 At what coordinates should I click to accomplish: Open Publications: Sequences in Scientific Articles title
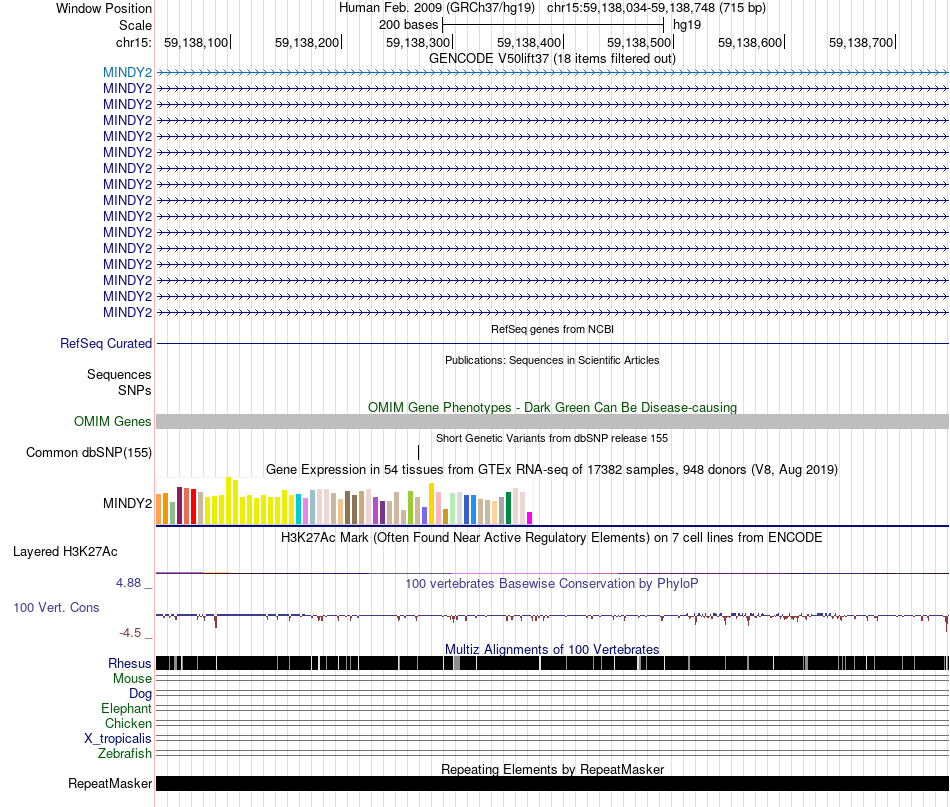coord(552,360)
